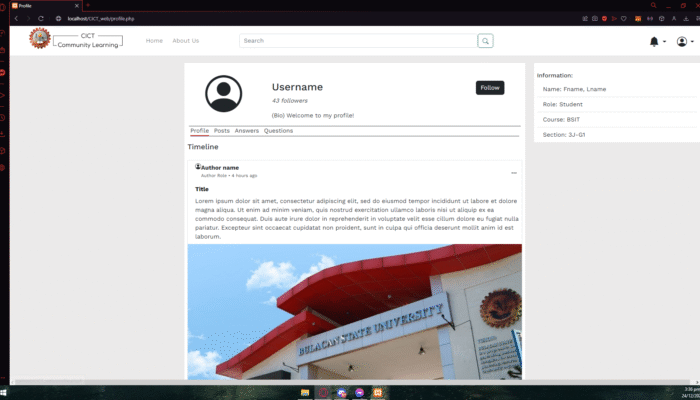This screenshot has width=700, height=400.
Task: Click the site info globe icon
Action: click(58, 19)
